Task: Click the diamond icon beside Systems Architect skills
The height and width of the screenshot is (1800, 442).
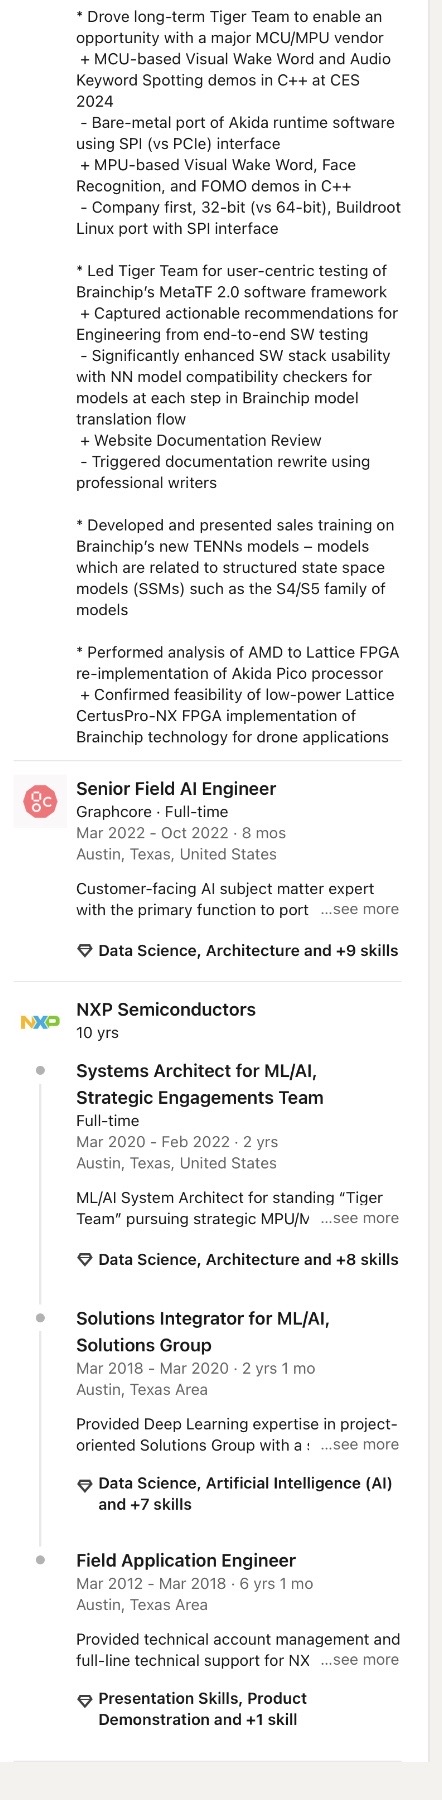Action: pyautogui.click(x=85, y=1260)
